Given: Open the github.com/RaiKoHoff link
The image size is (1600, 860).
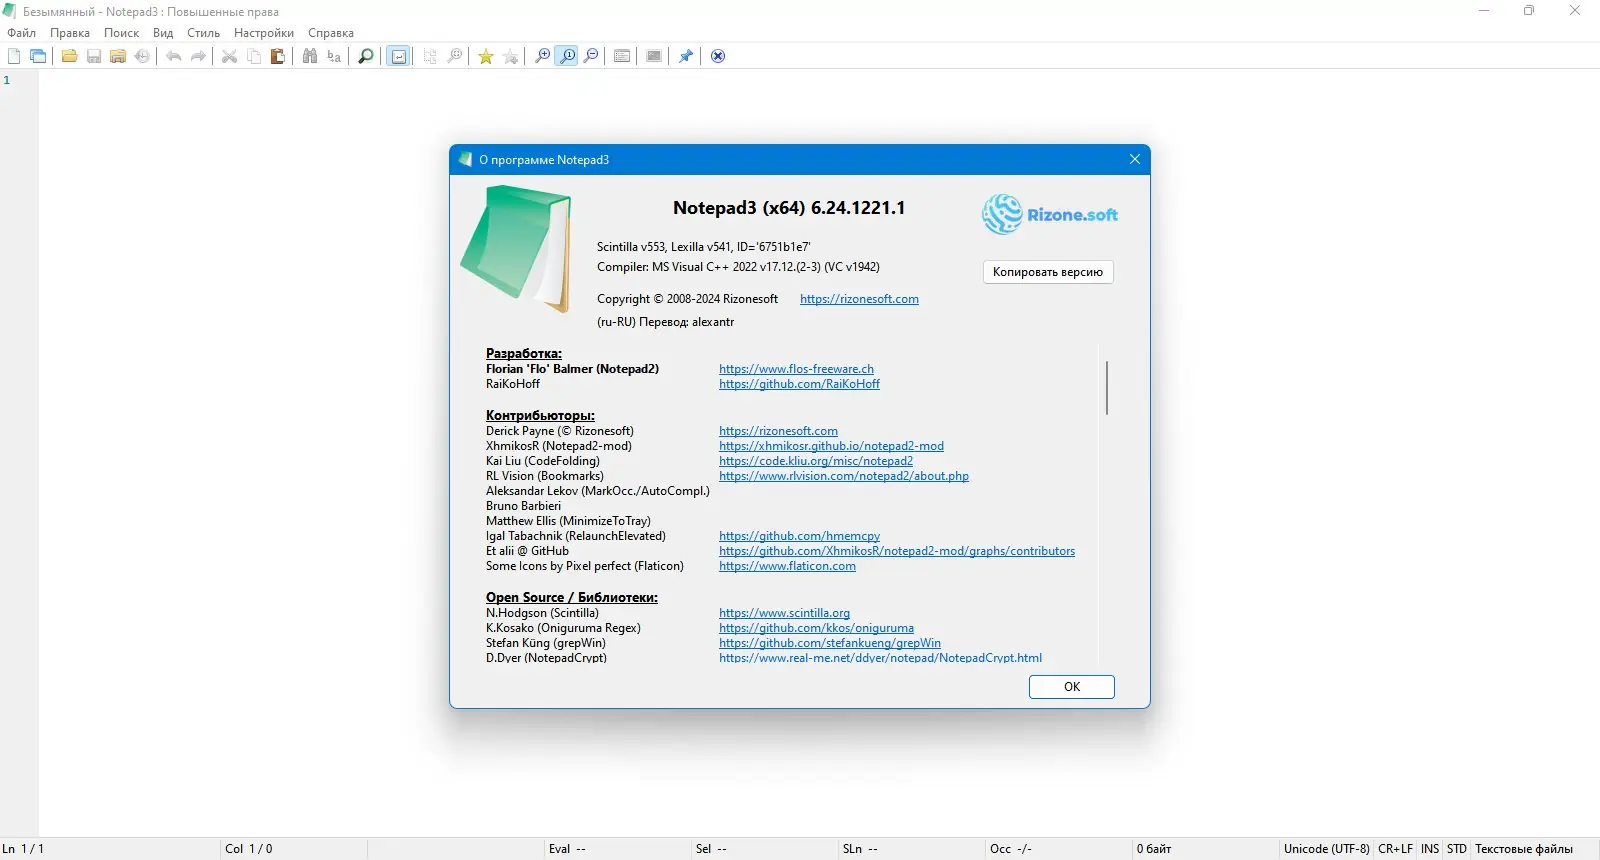Looking at the screenshot, I should (x=799, y=384).
